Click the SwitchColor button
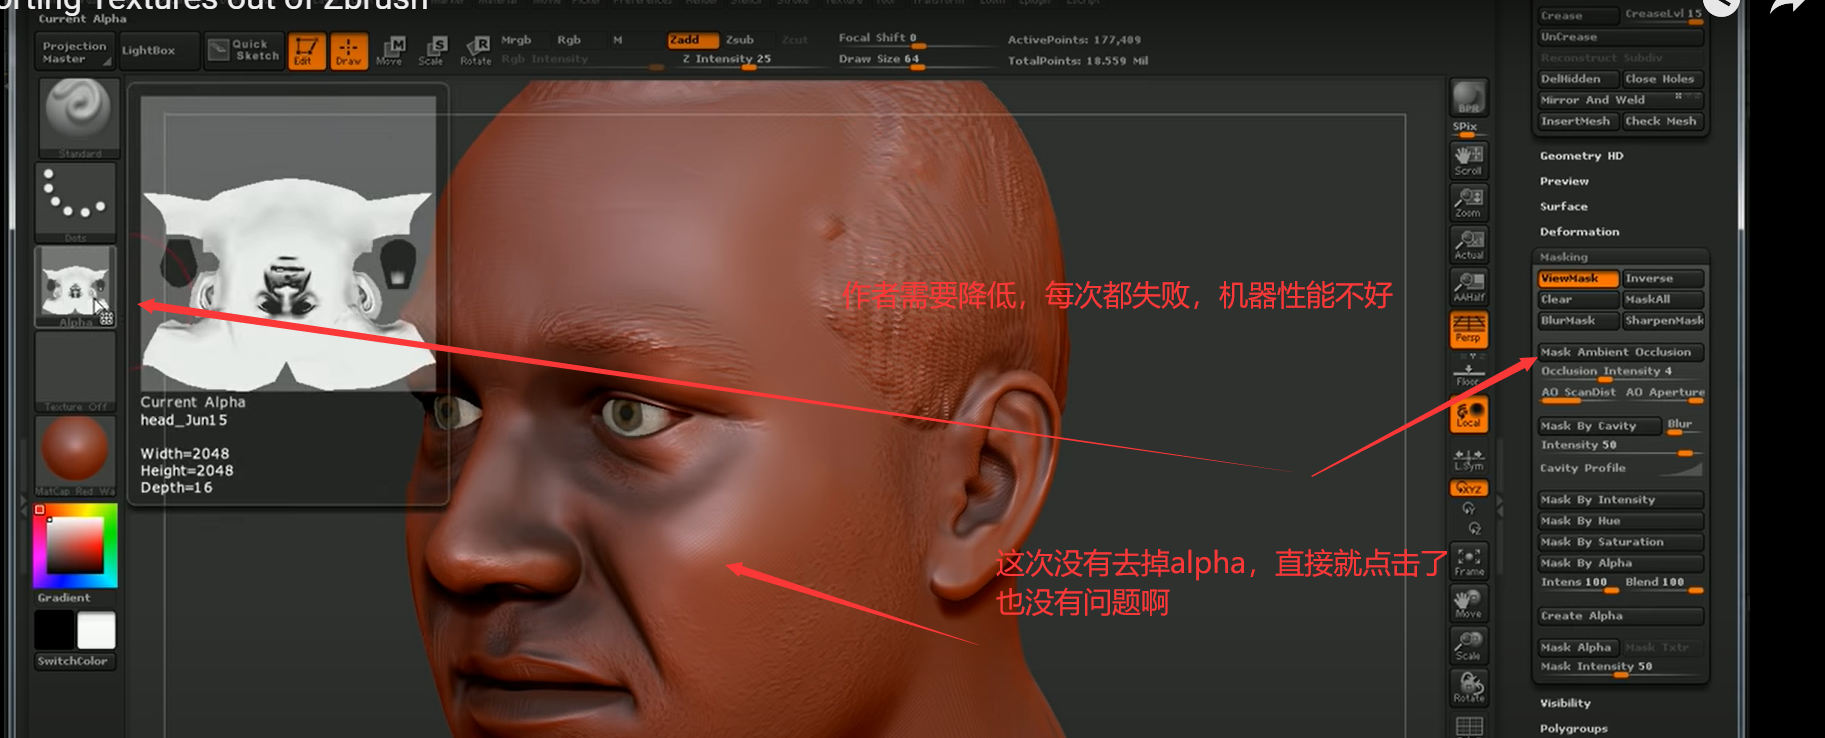 click(x=75, y=661)
